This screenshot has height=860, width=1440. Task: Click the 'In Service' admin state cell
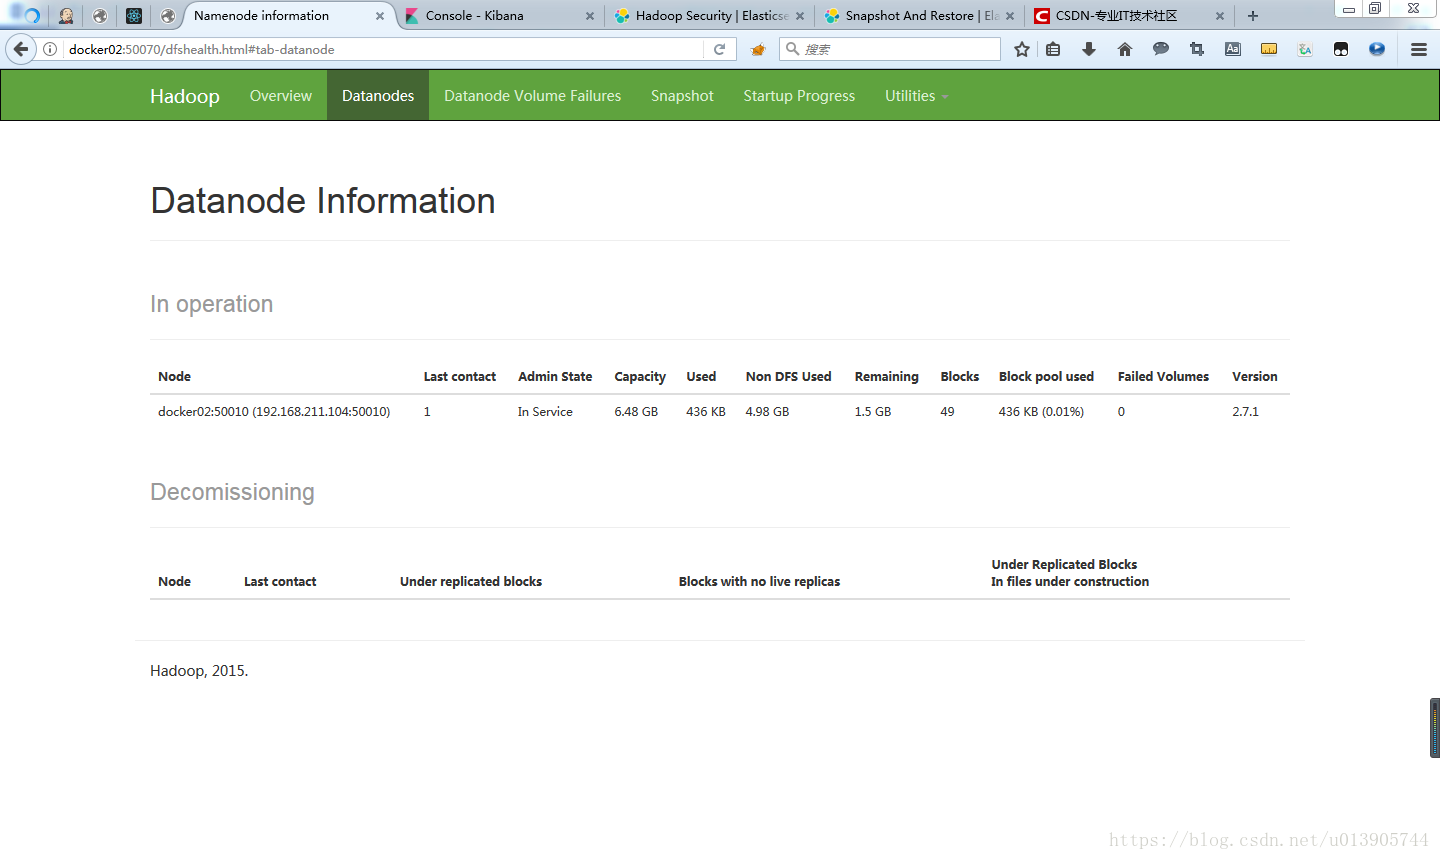point(545,412)
